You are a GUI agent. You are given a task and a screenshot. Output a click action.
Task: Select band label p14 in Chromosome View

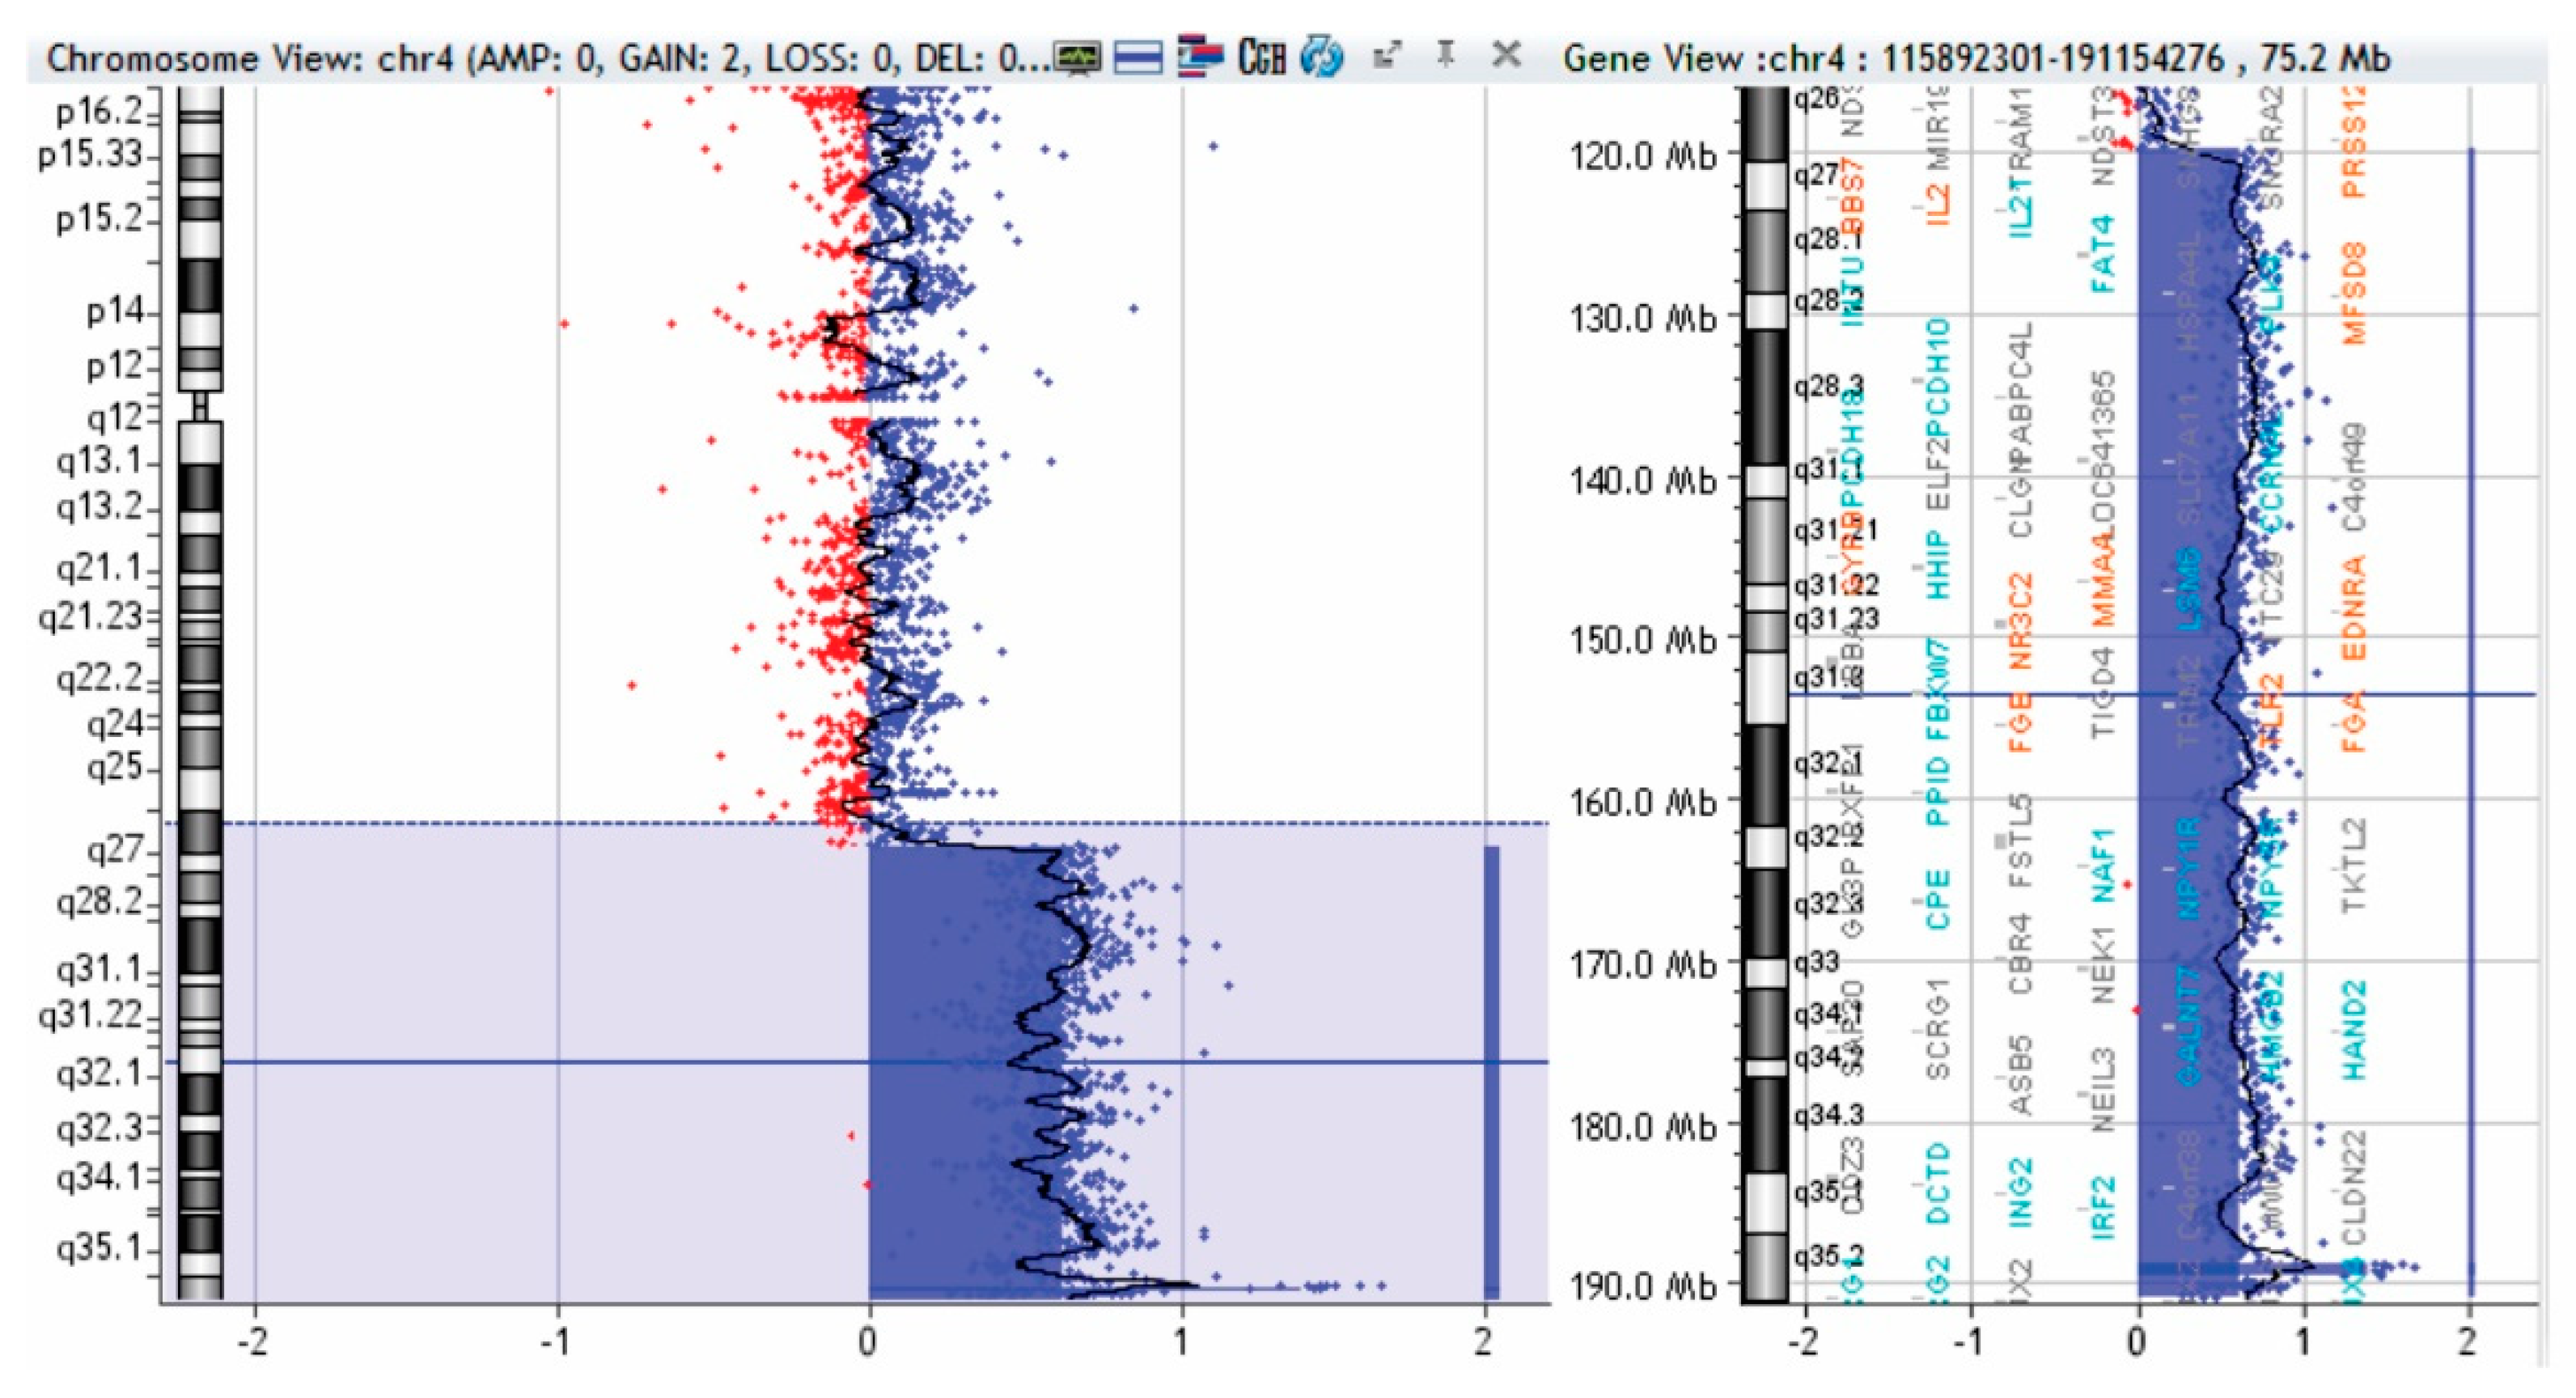[x=115, y=312]
